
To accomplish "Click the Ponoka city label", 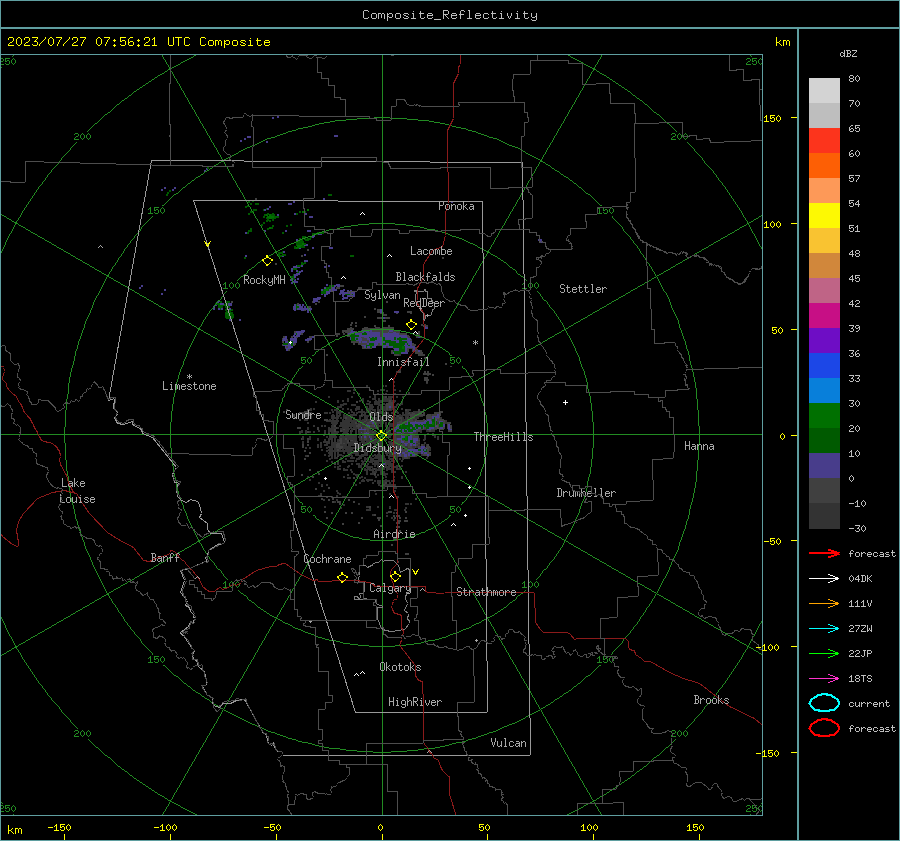I will (456, 206).
